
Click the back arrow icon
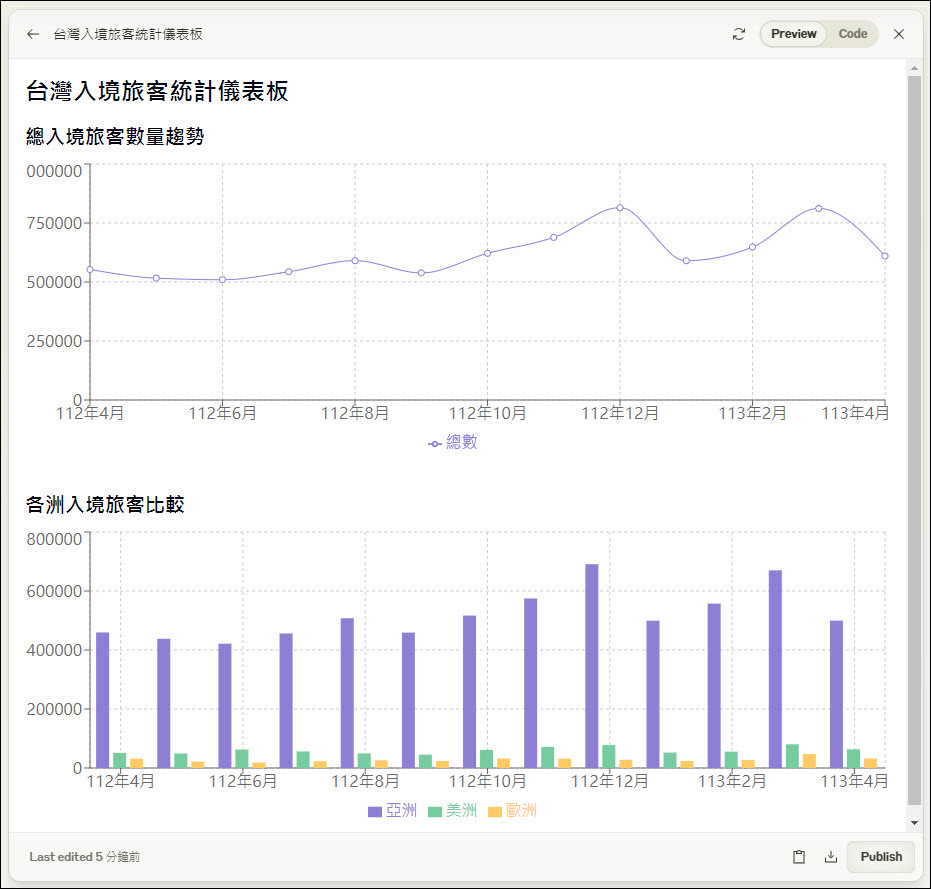point(33,34)
